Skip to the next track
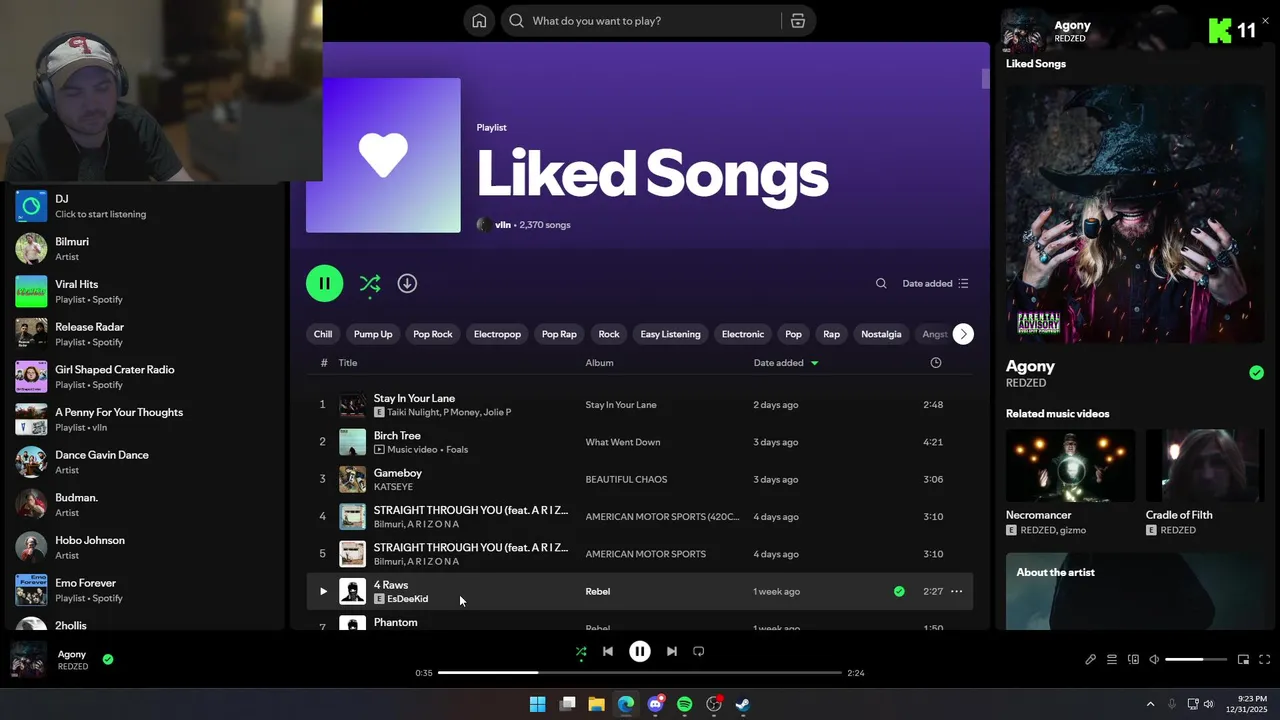The image size is (1280, 720). [672, 651]
